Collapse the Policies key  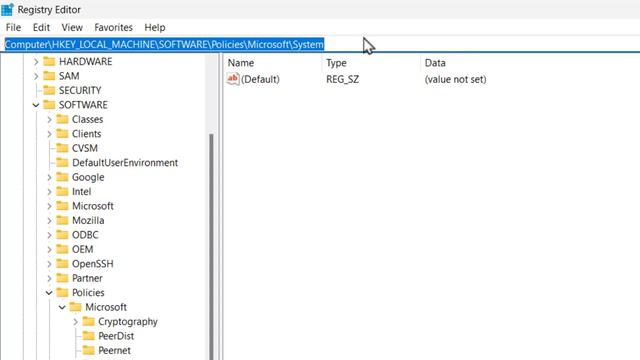[x=49, y=293]
